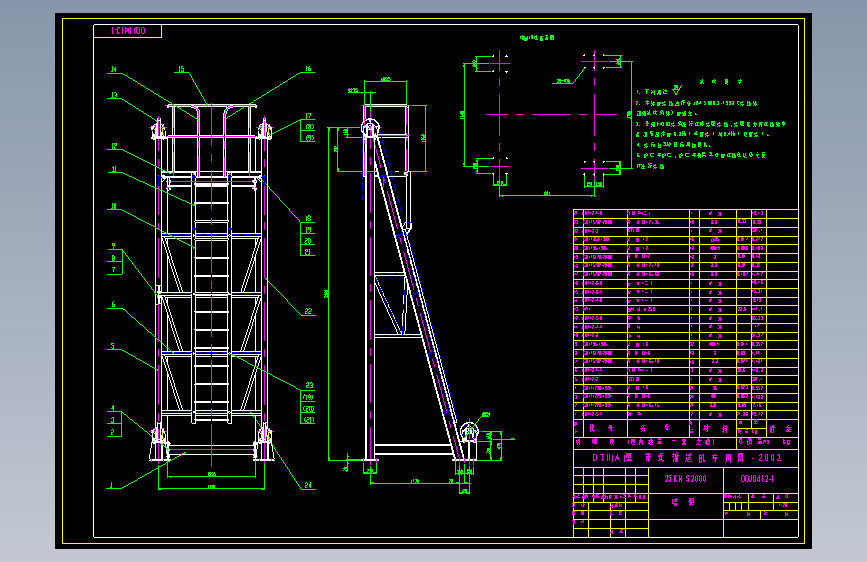The height and width of the screenshot is (562, 867).
Task: Select part callout number 15
Action: click(181, 69)
